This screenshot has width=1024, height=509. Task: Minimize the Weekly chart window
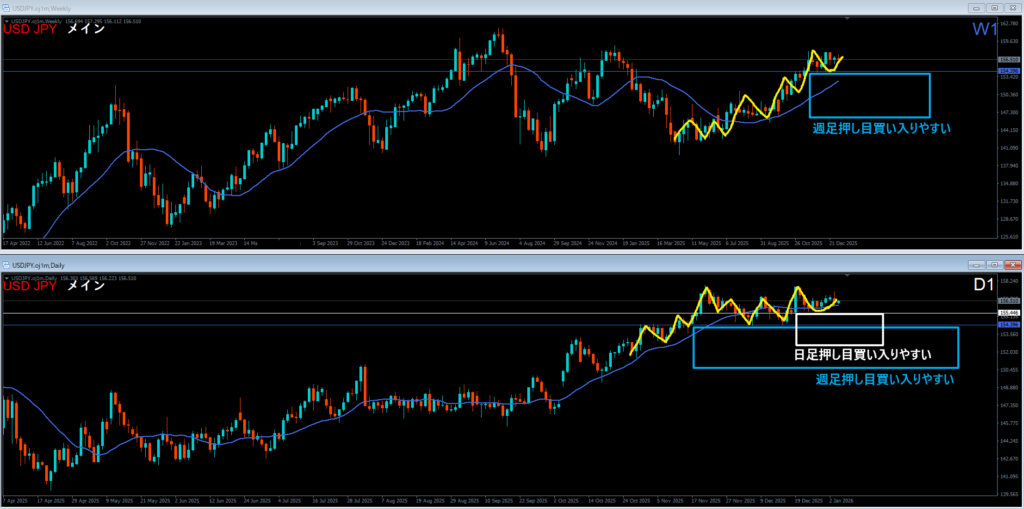pyautogui.click(x=976, y=8)
